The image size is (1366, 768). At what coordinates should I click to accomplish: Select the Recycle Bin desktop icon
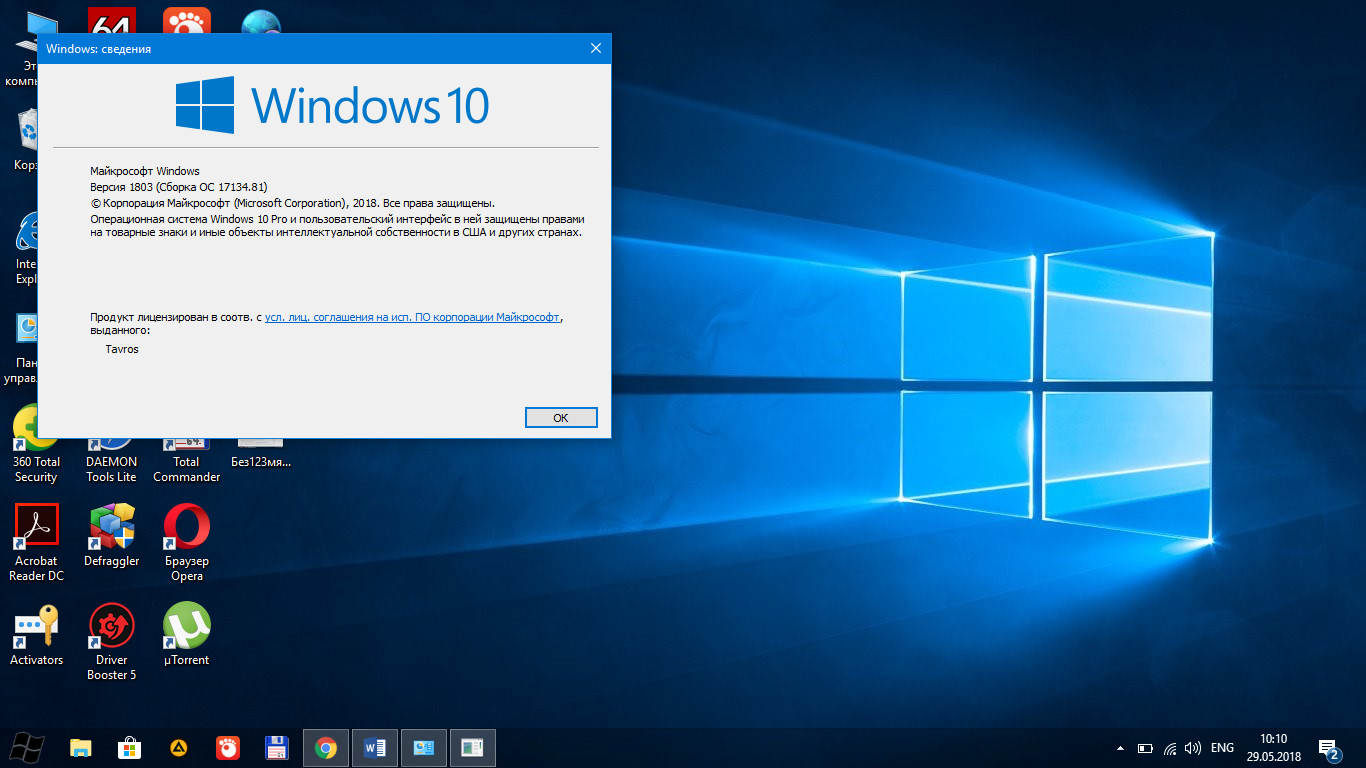tap(25, 140)
